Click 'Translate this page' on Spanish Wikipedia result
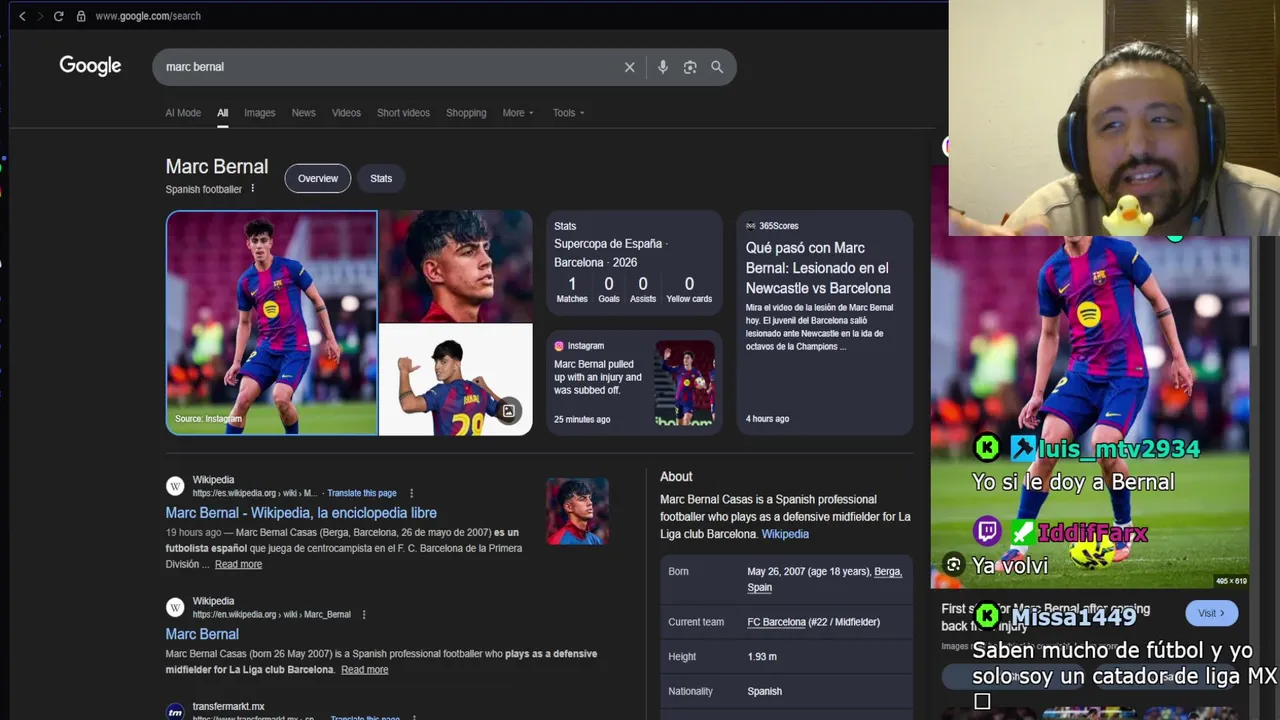Screen dimensions: 1280x720 362,493
